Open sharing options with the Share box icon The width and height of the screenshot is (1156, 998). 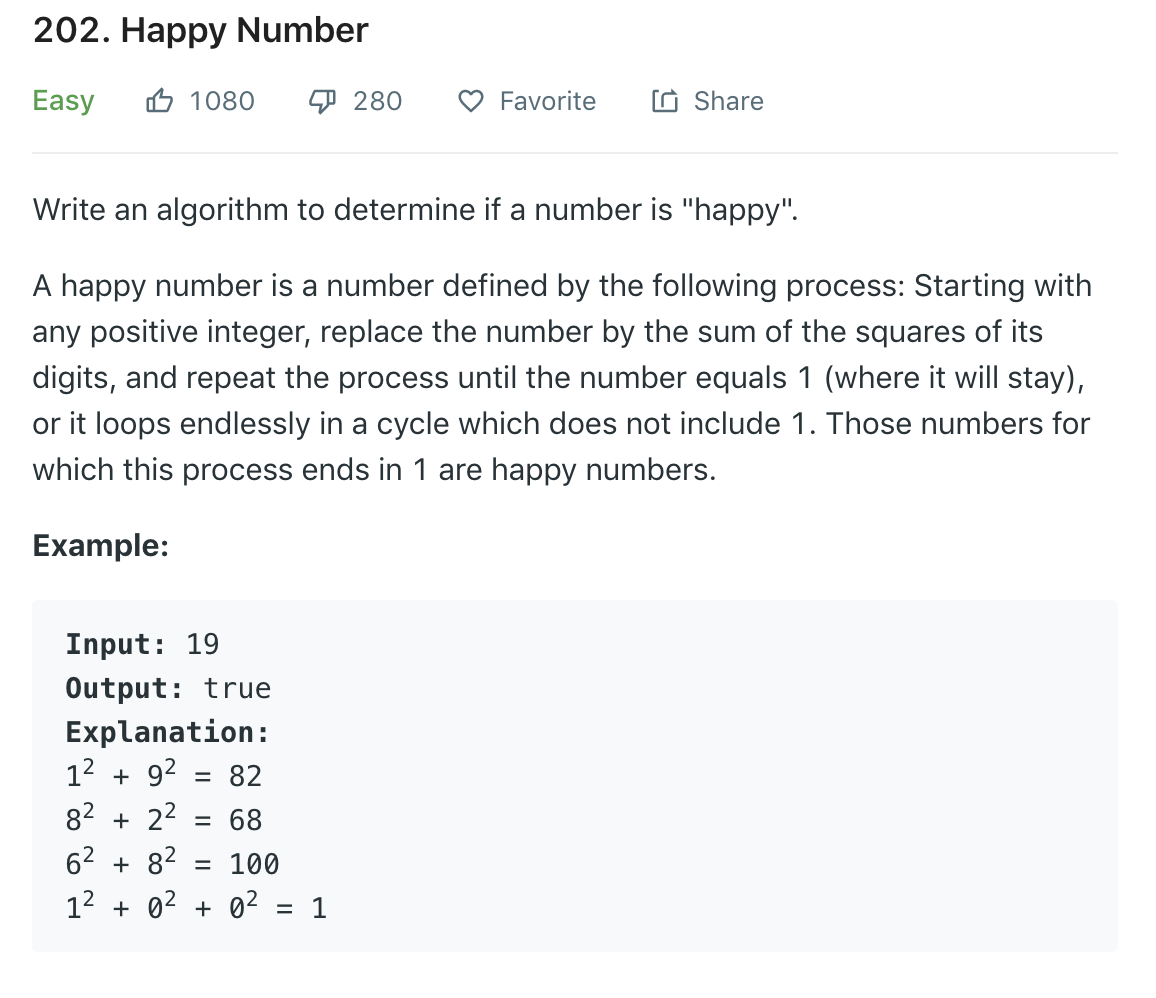click(x=664, y=100)
